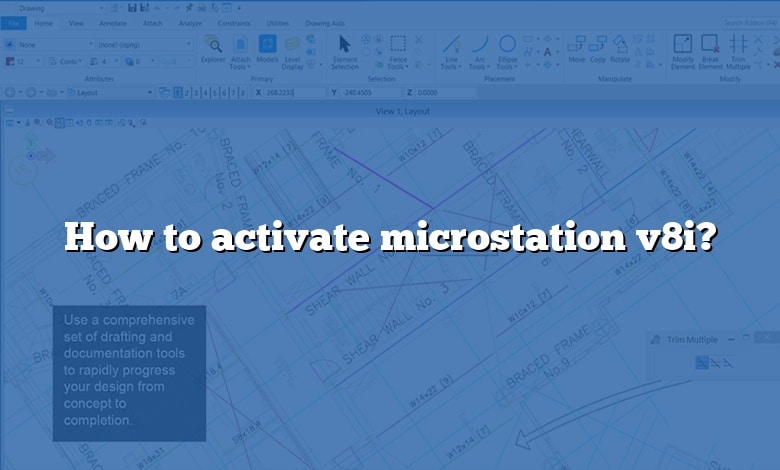
Task: Click the X coordinate field
Action: click(x=294, y=93)
